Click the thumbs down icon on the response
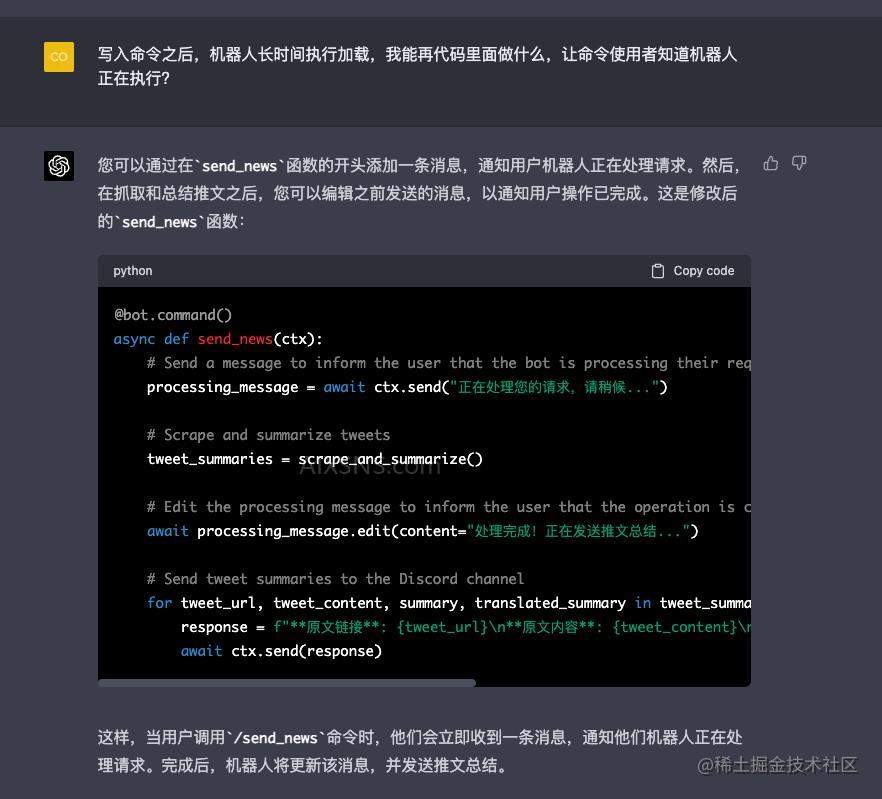 tap(798, 163)
